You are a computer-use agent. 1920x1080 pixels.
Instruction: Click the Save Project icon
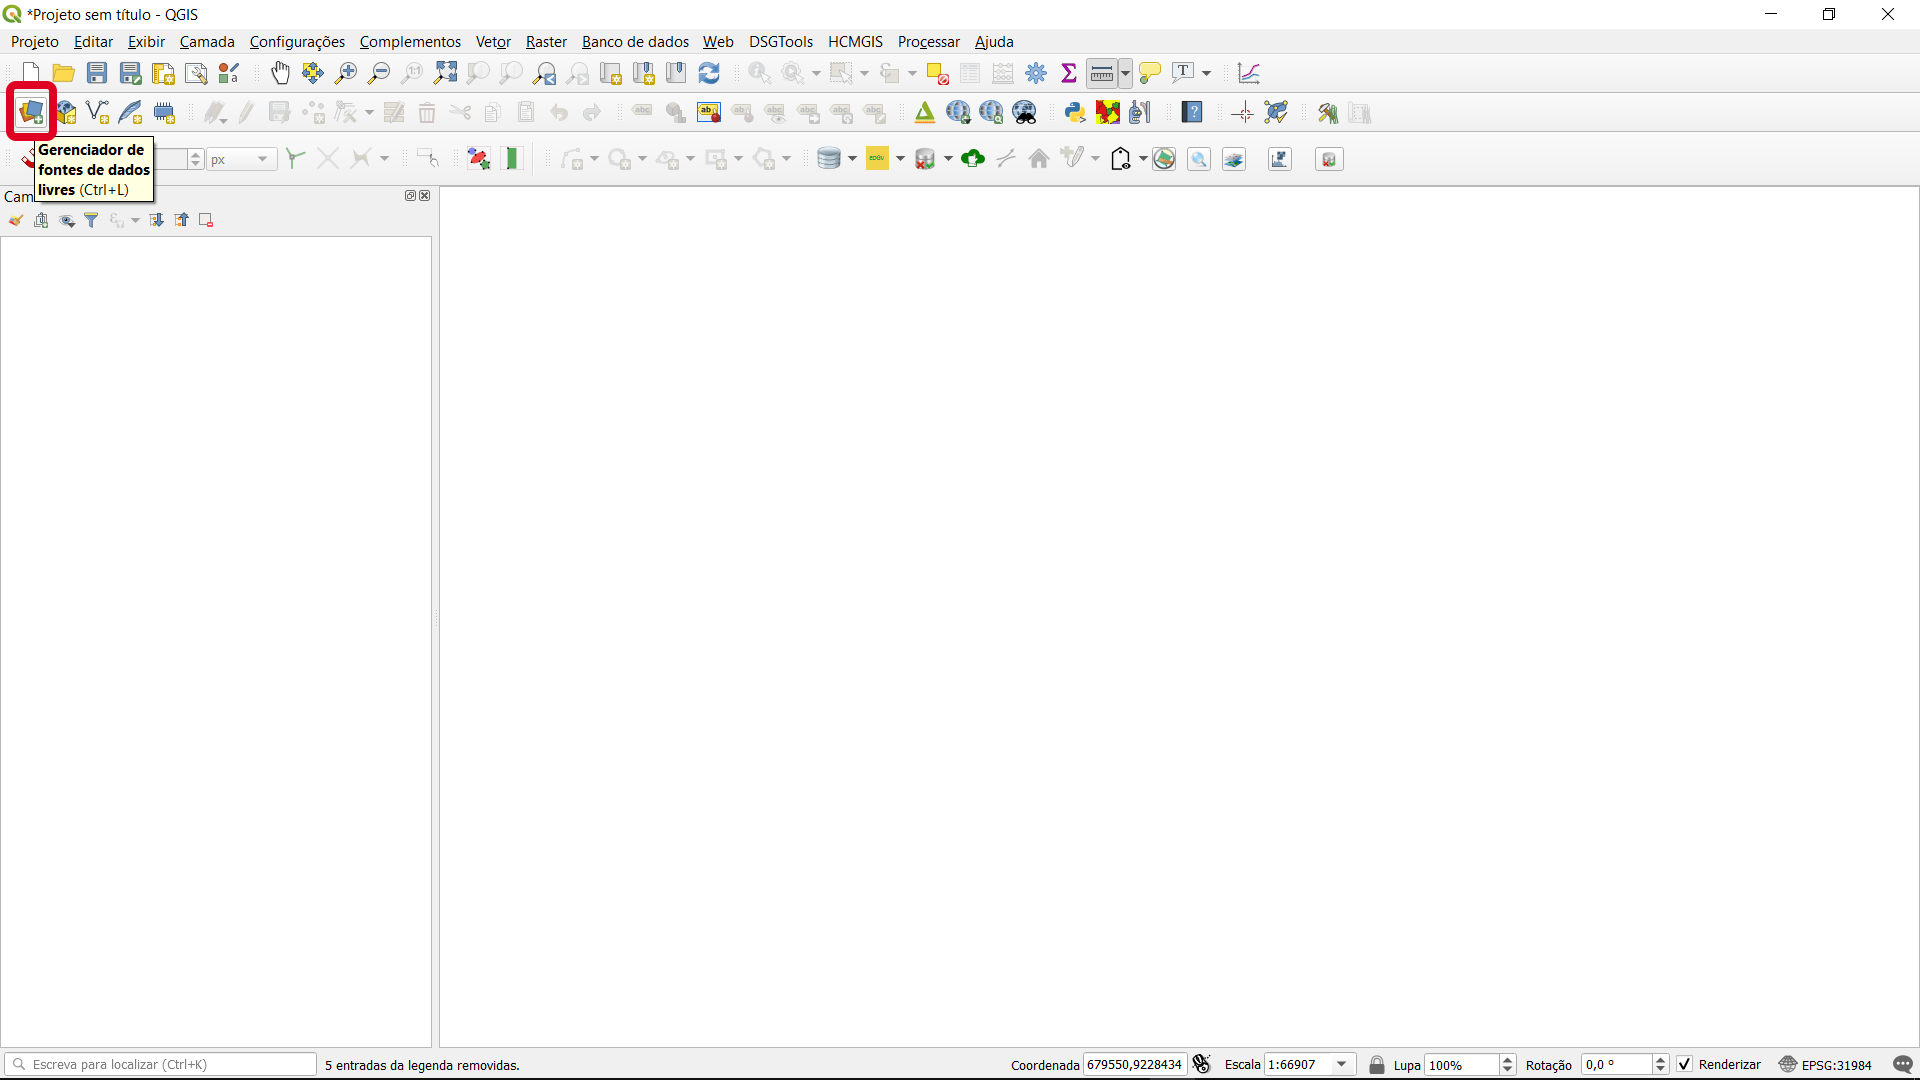pos(97,73)
